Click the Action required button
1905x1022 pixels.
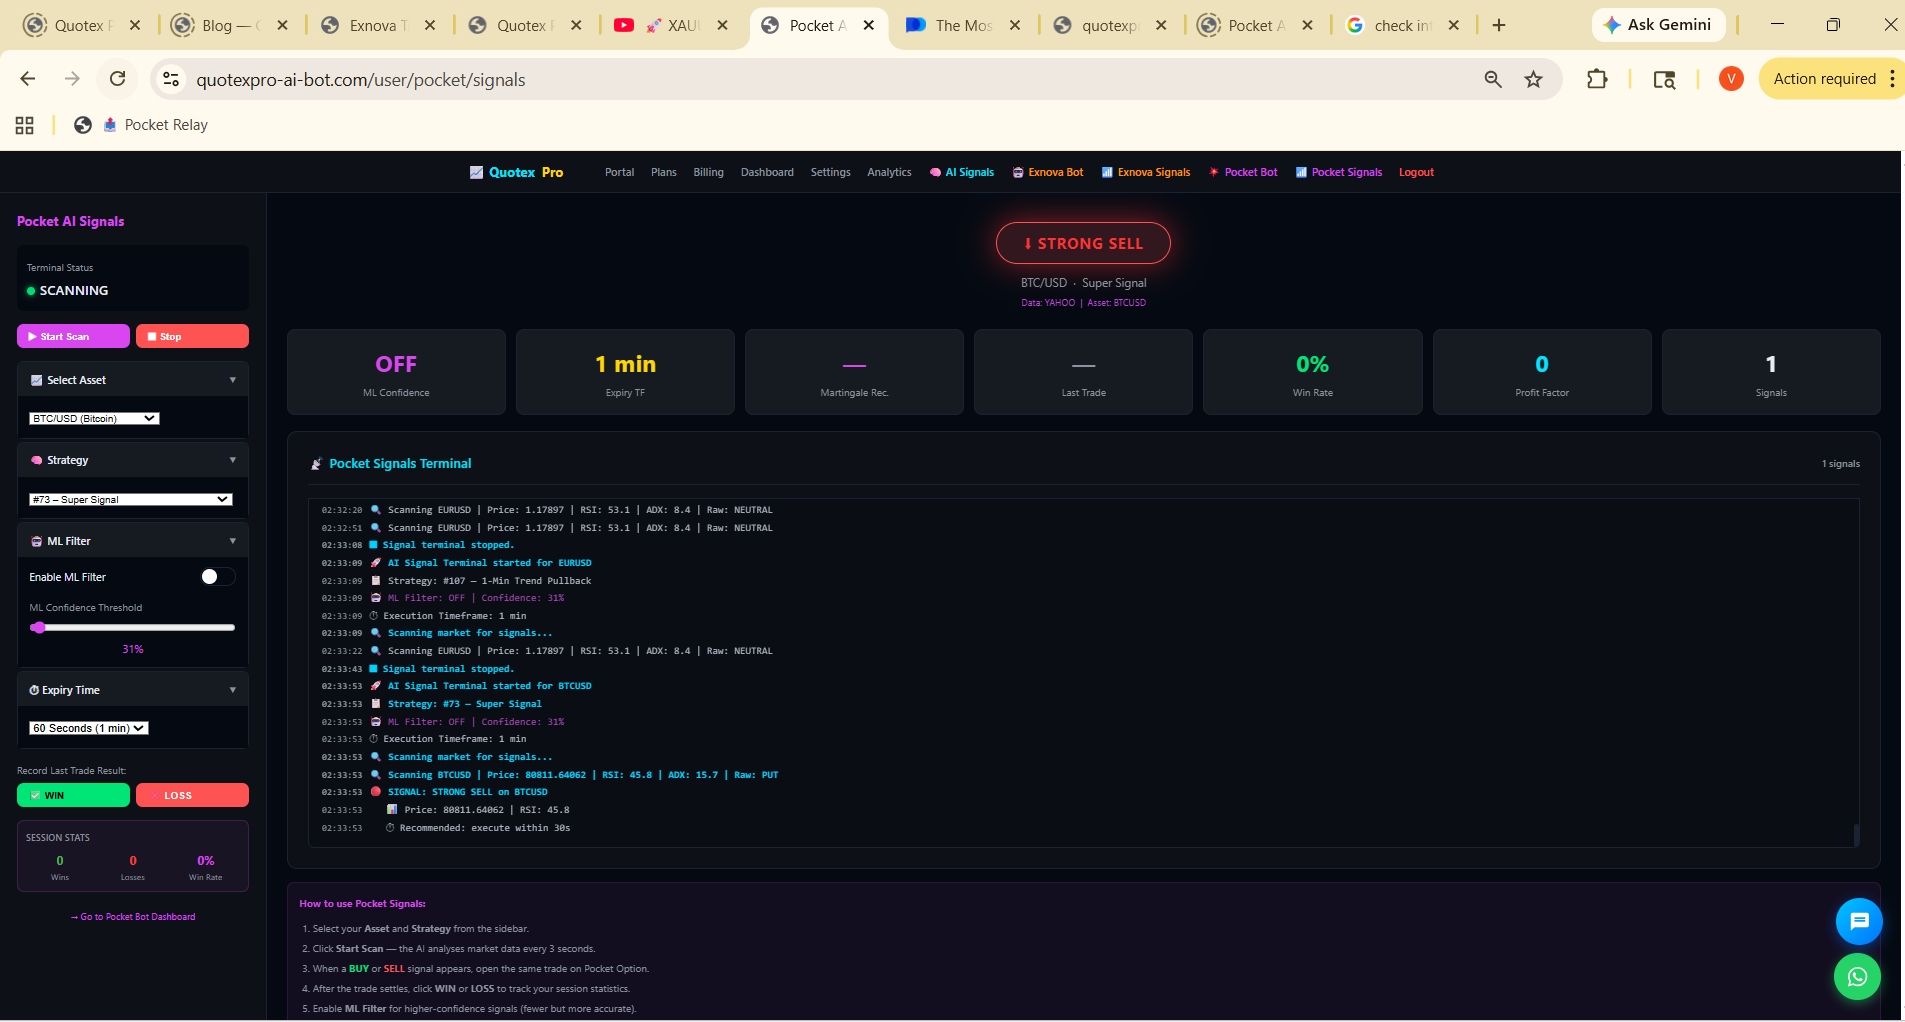click(1825, 79)
